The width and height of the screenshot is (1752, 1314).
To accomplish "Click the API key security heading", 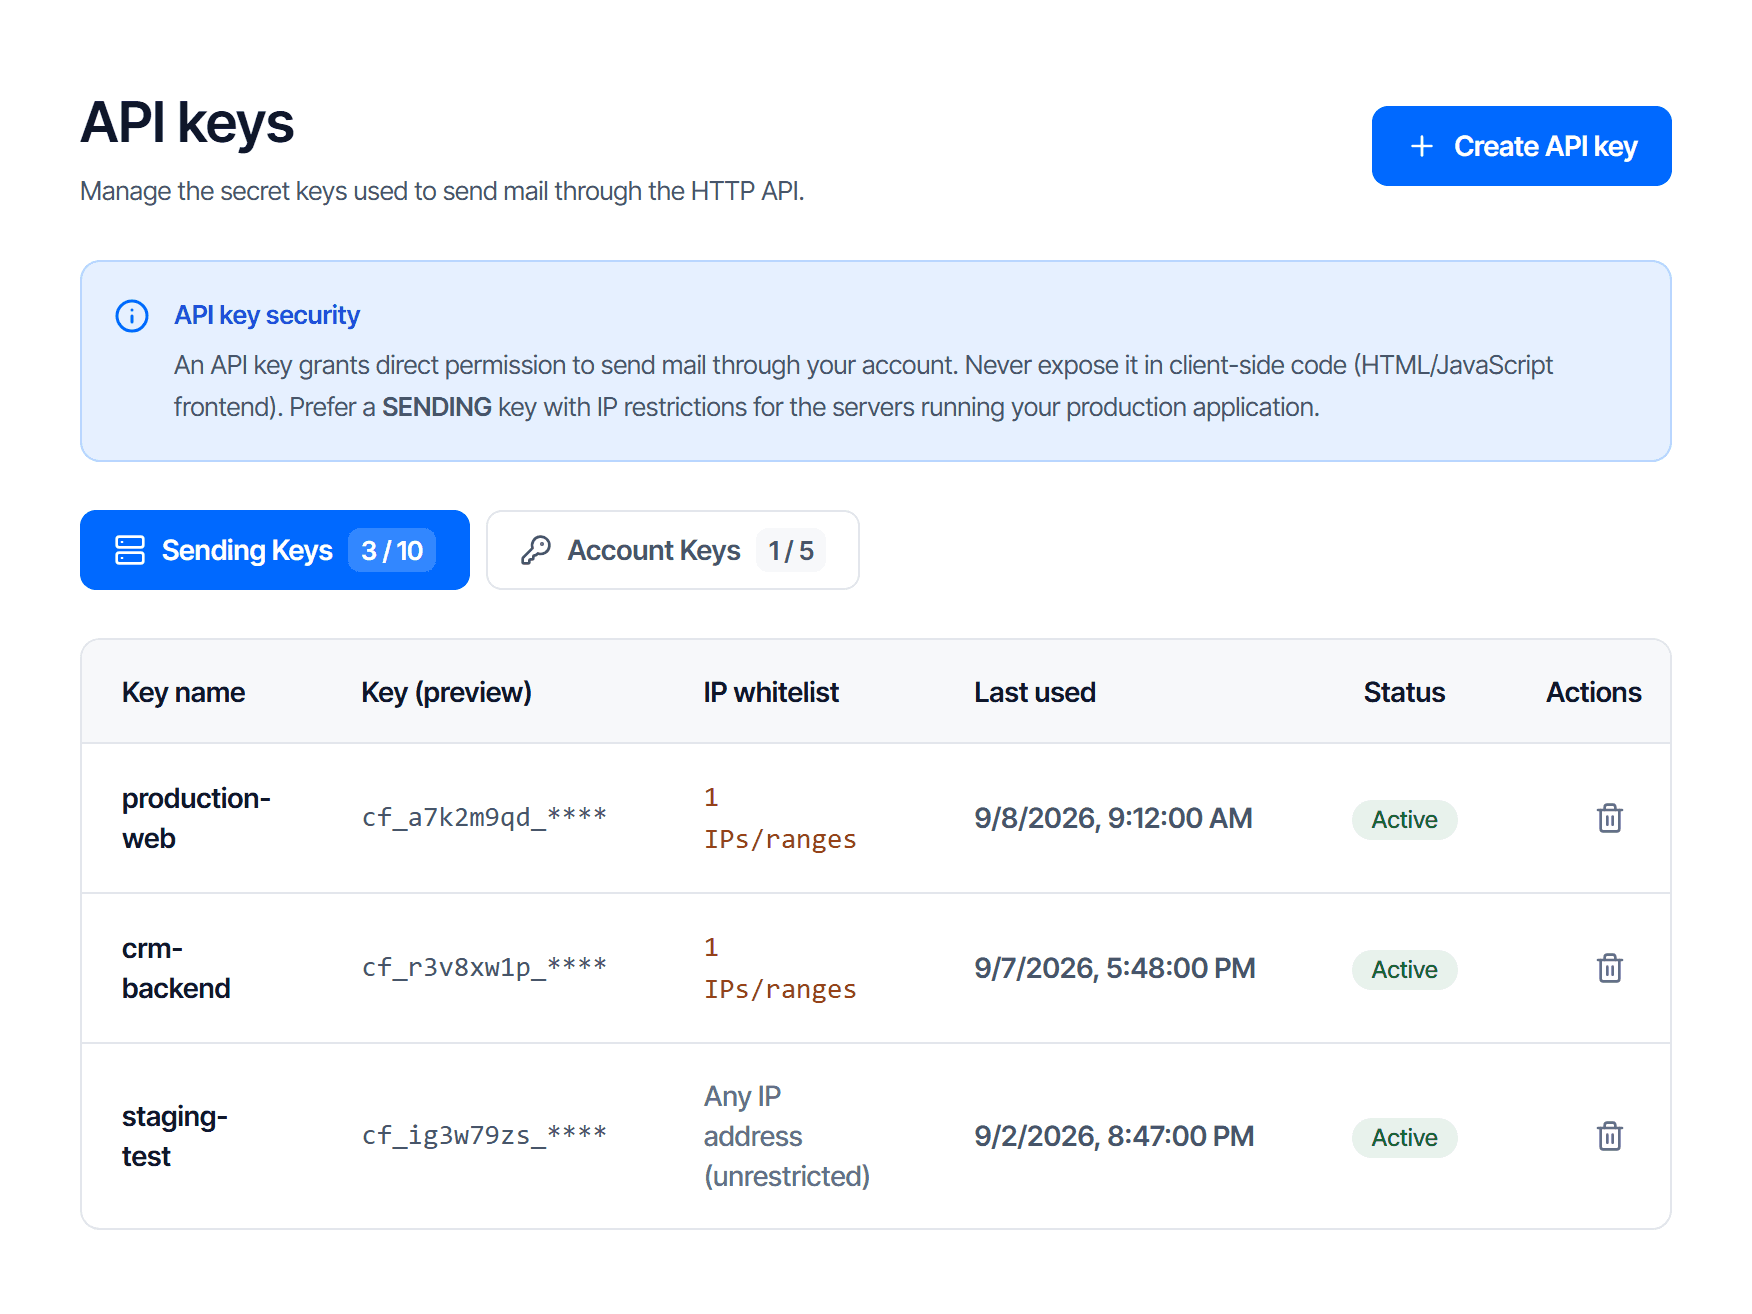I will point(267,315).
